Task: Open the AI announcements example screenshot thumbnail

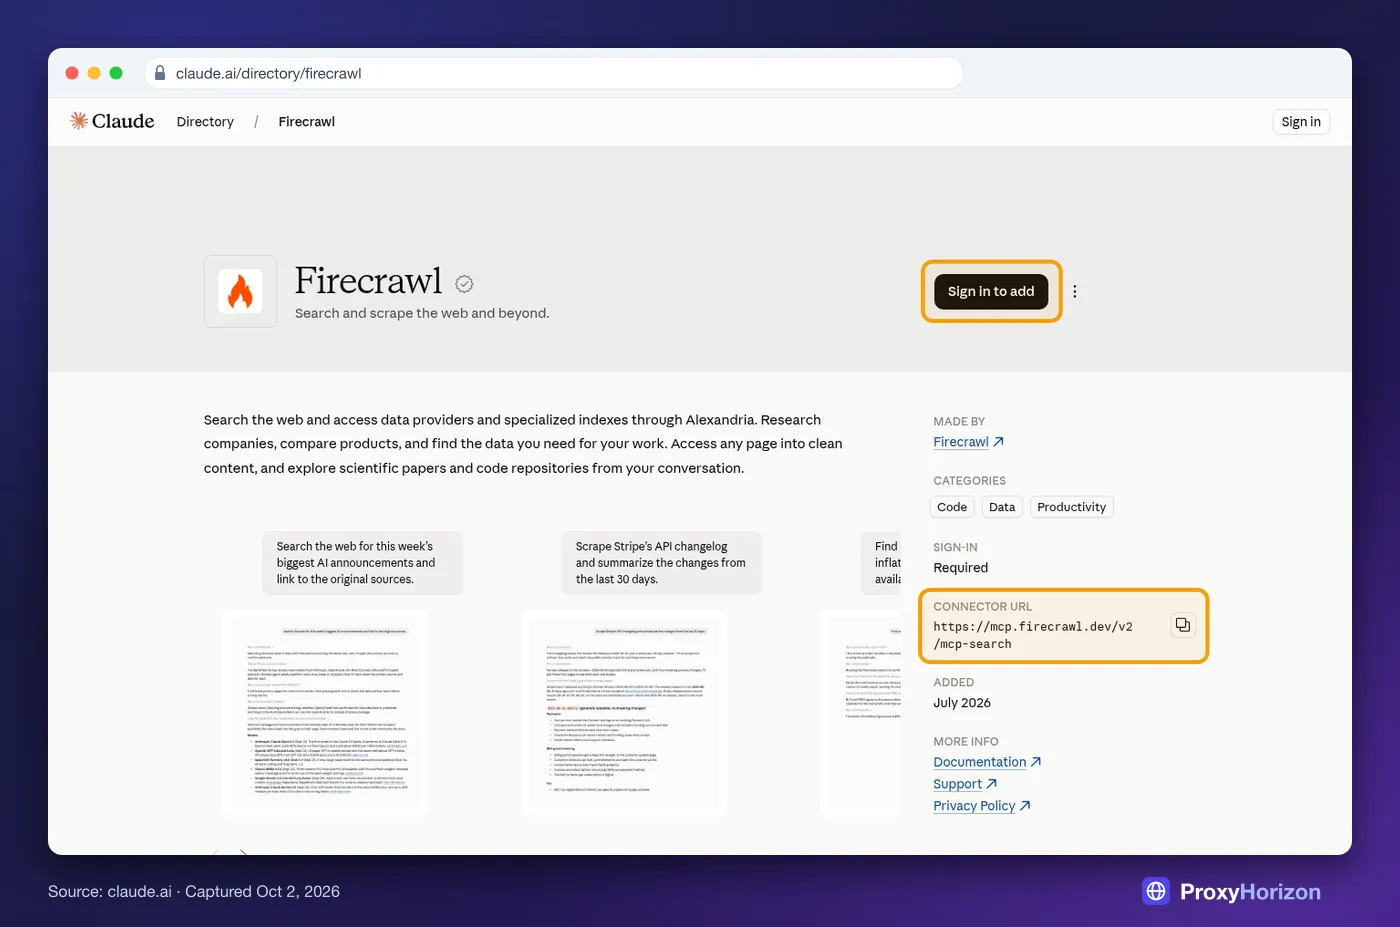Action: [325, 713]
